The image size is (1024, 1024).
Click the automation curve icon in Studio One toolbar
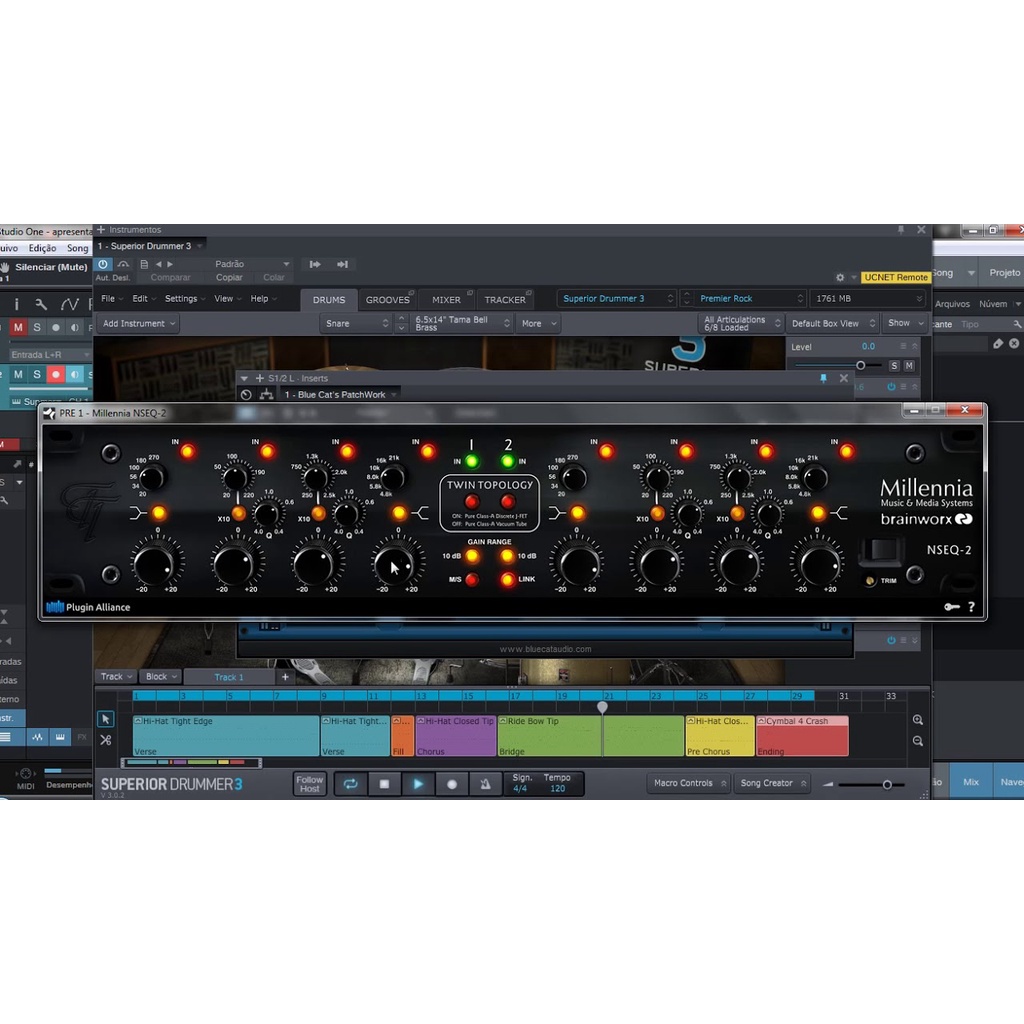pyautogui.click(x=69, y=304)
